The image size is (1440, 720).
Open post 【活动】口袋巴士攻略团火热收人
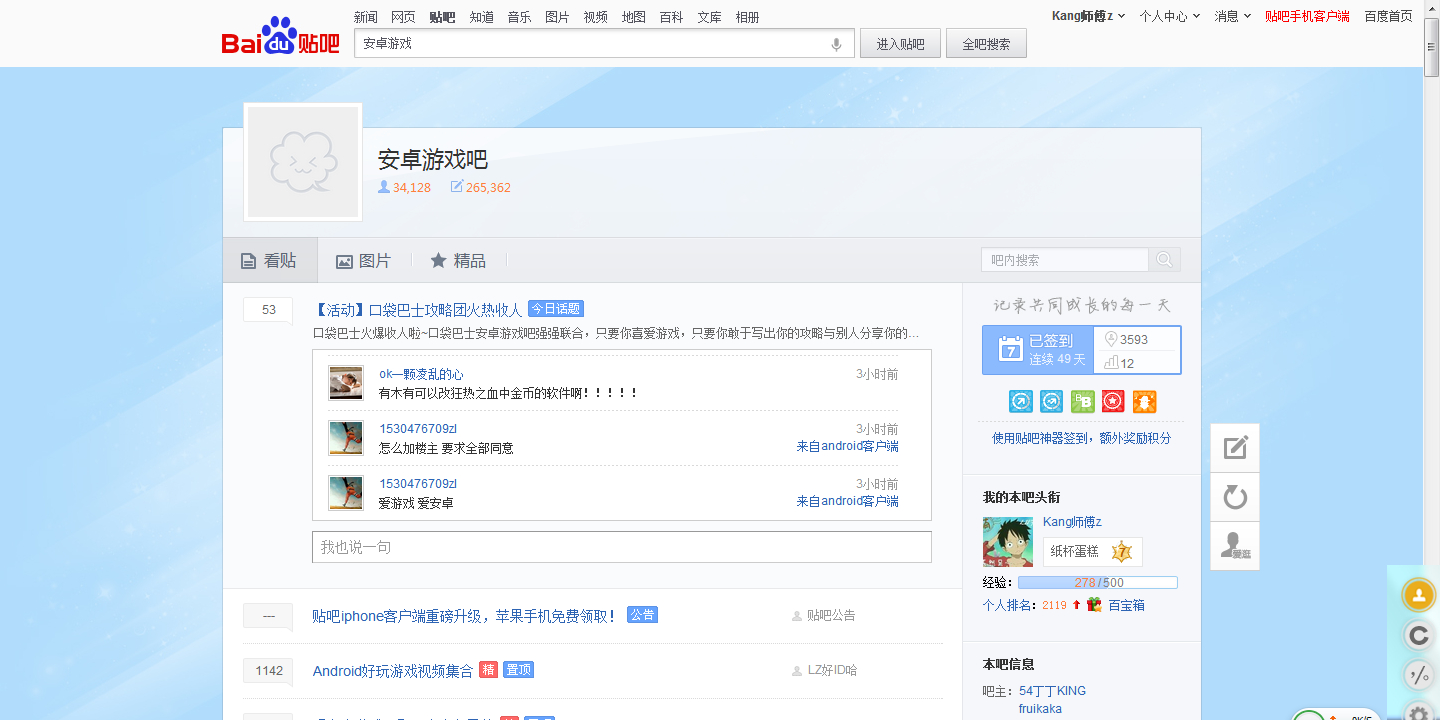[x=418, y=310]
